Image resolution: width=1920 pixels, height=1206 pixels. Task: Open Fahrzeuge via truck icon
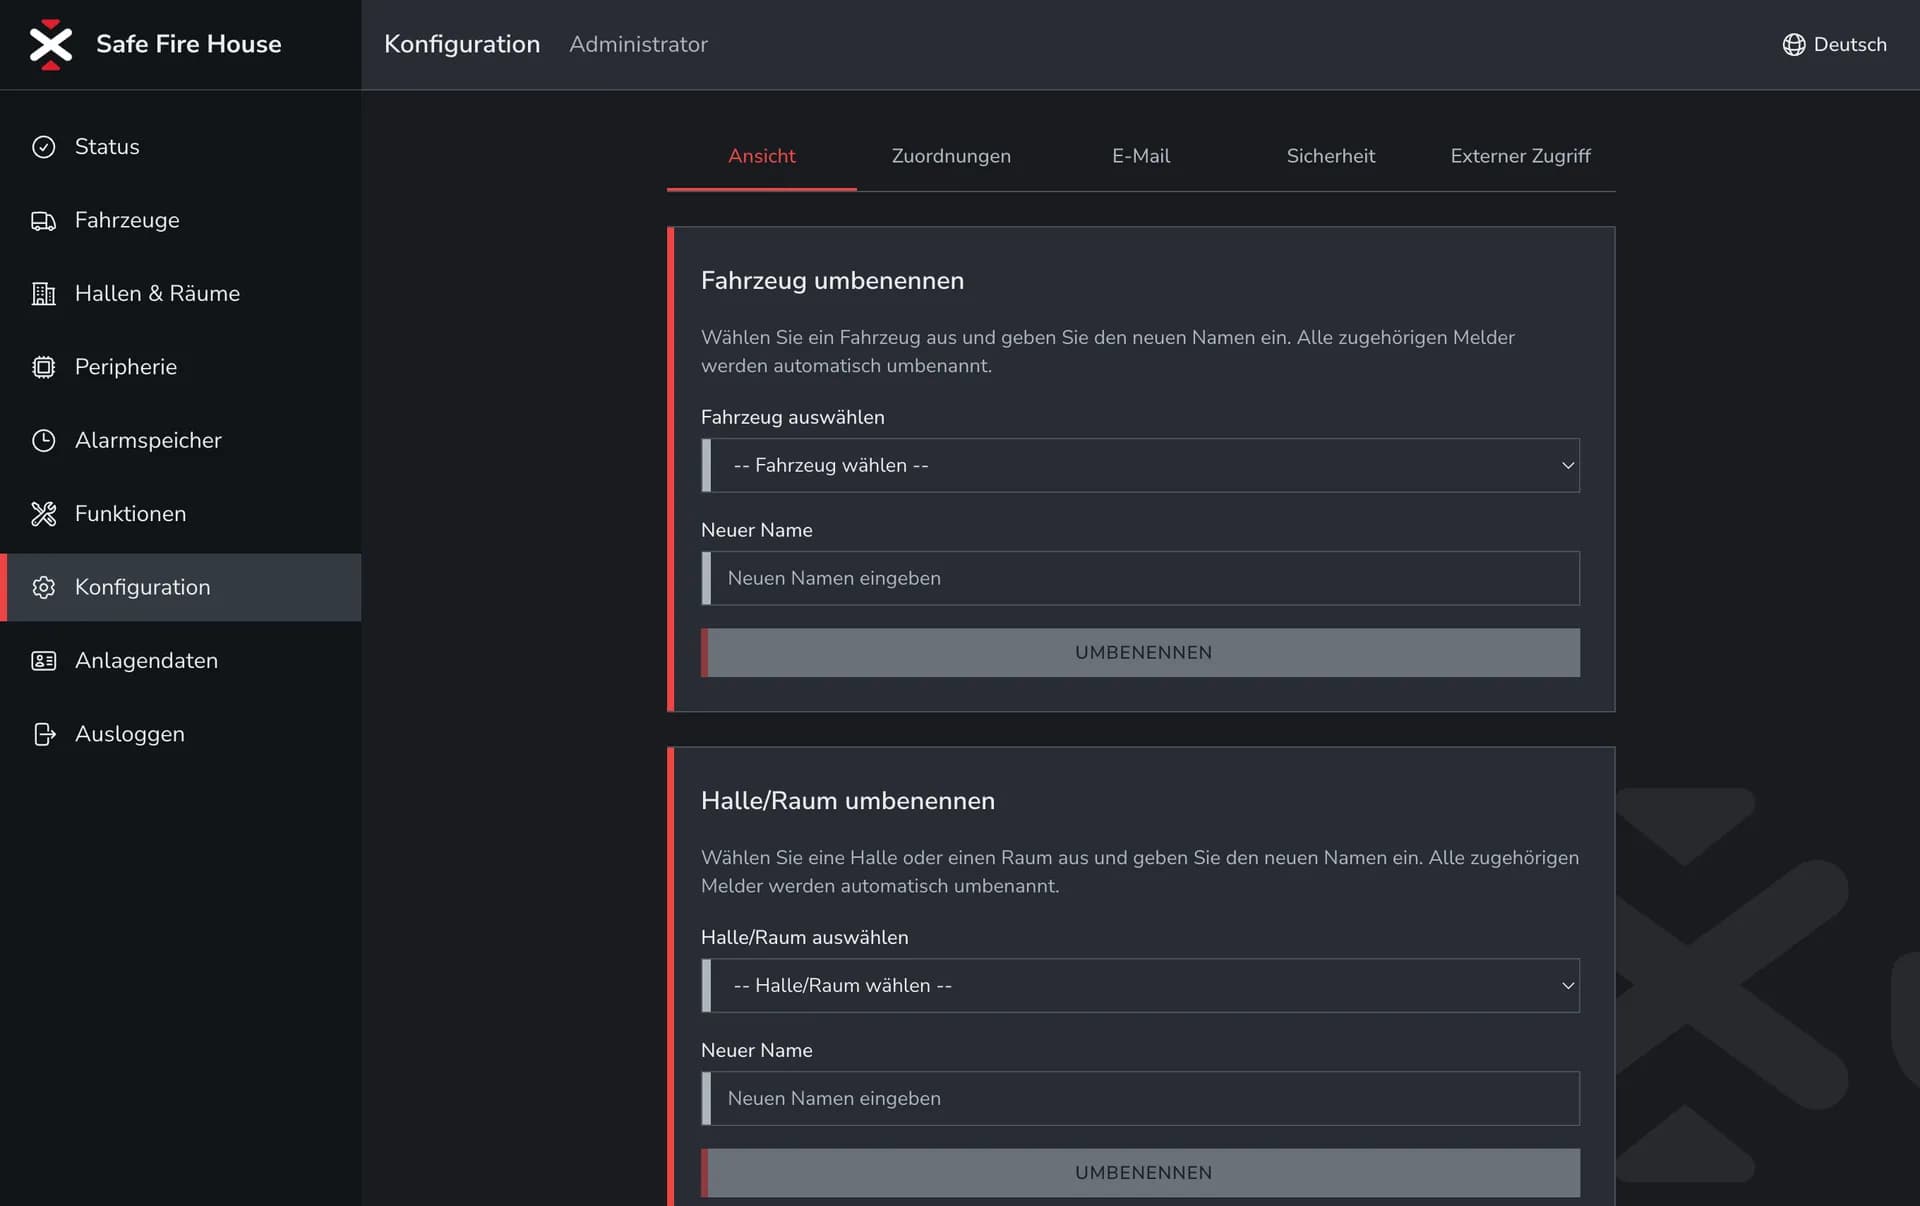43,220
